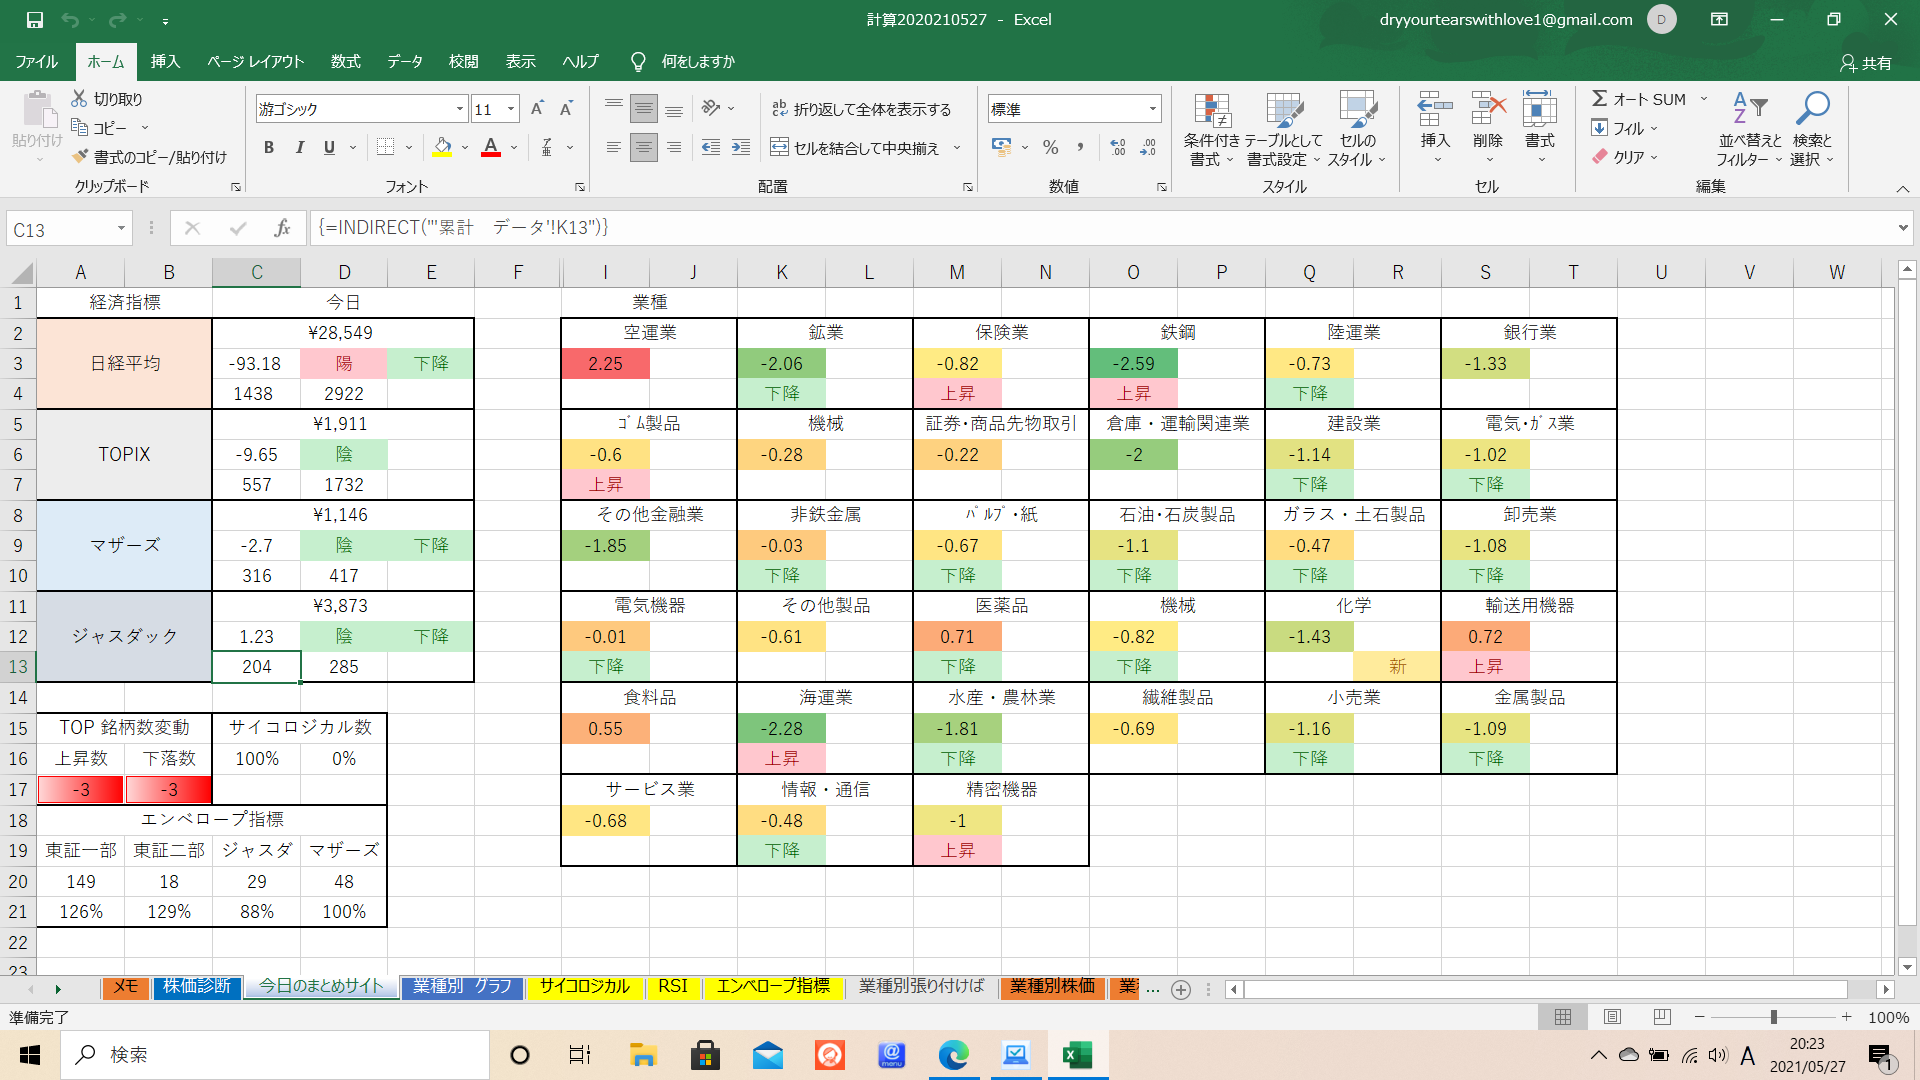
Task: Click the Increase Font Size icon
Action: (537, 109)
